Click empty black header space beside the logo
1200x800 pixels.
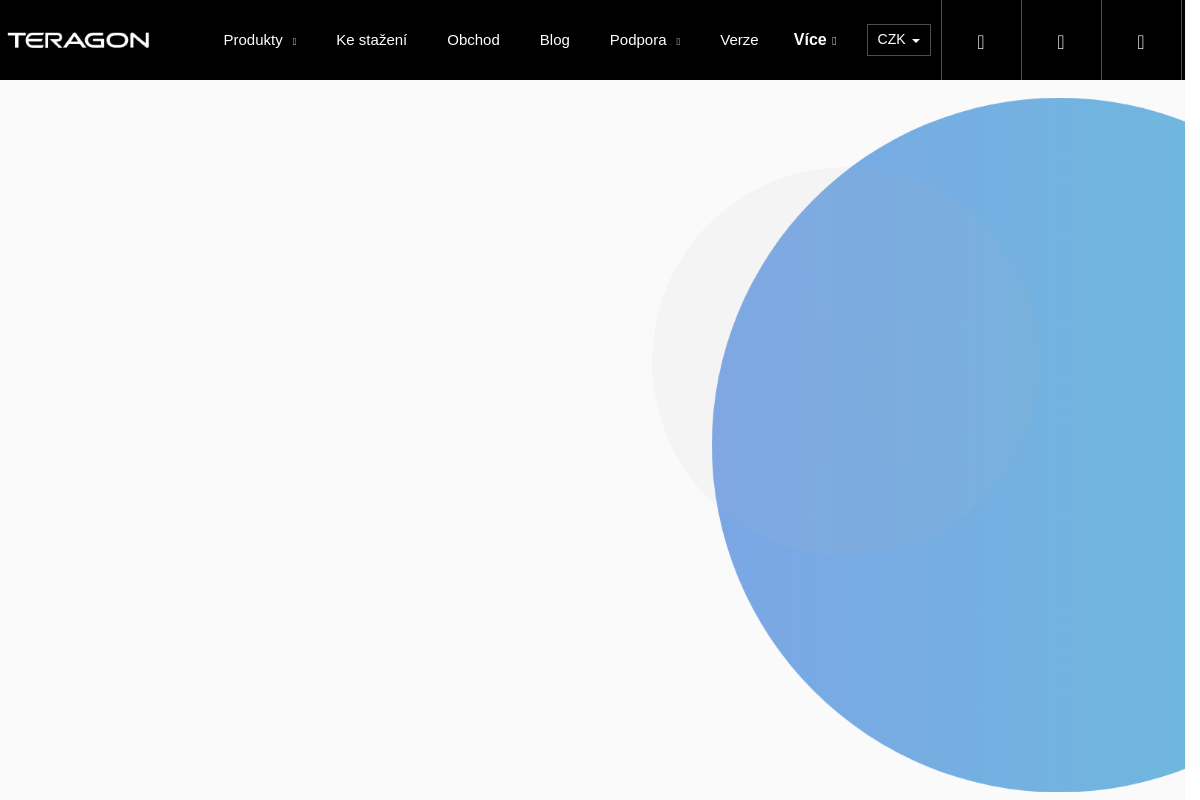[x=185, y=40]
